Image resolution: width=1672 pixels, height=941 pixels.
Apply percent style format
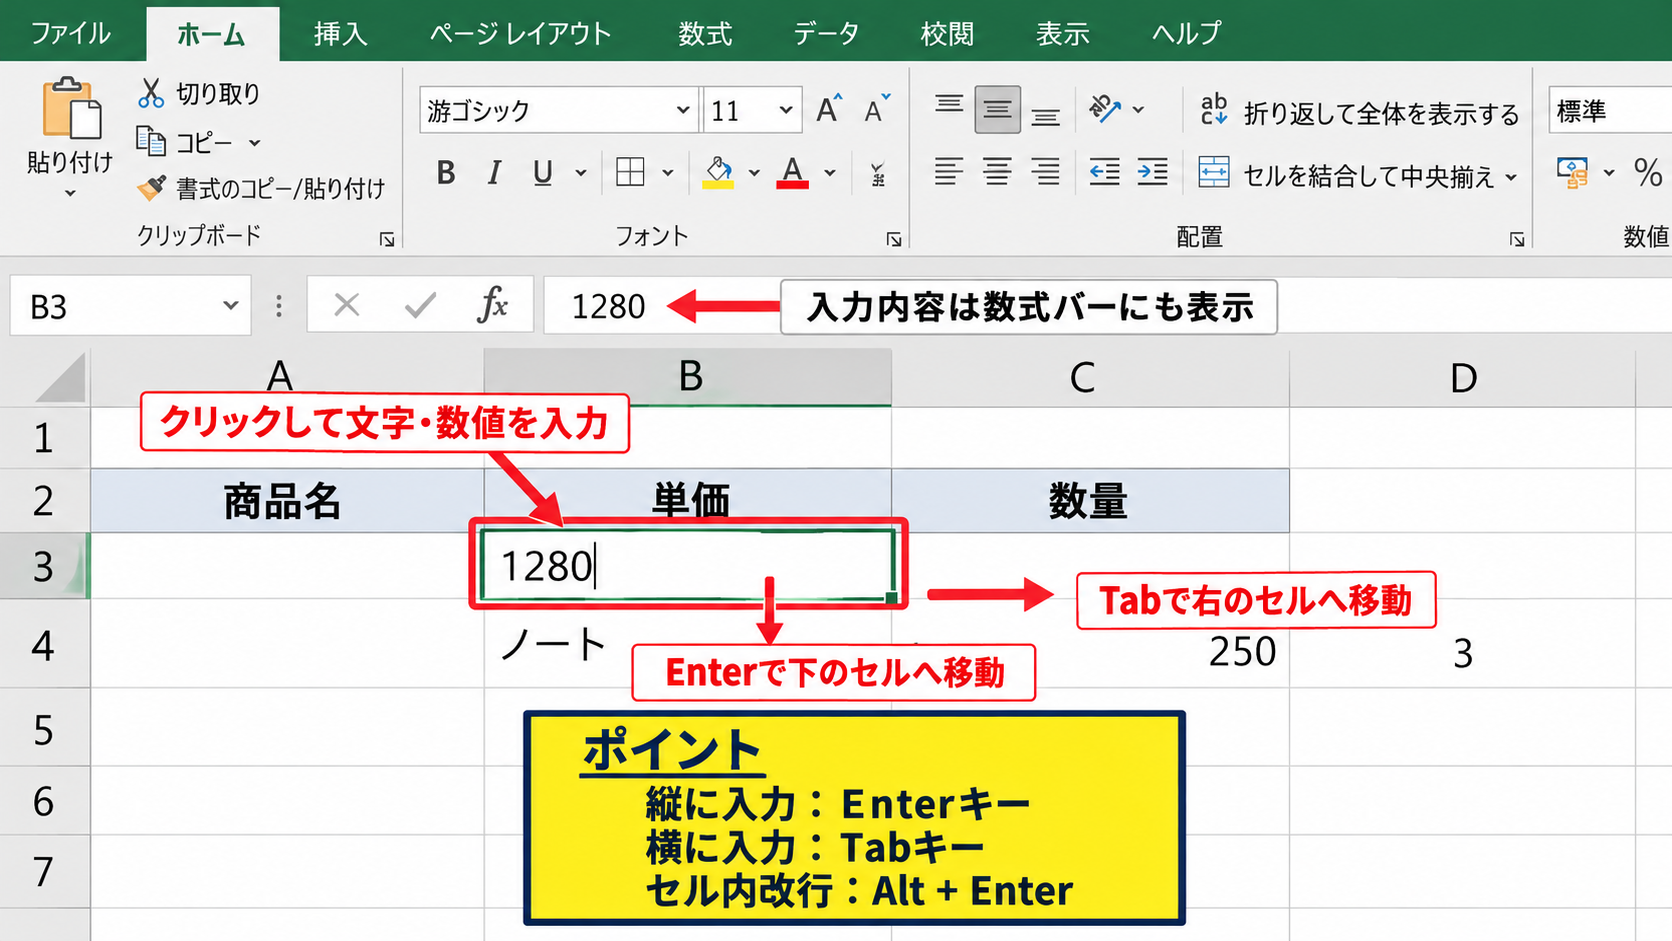coord(1647,173)
